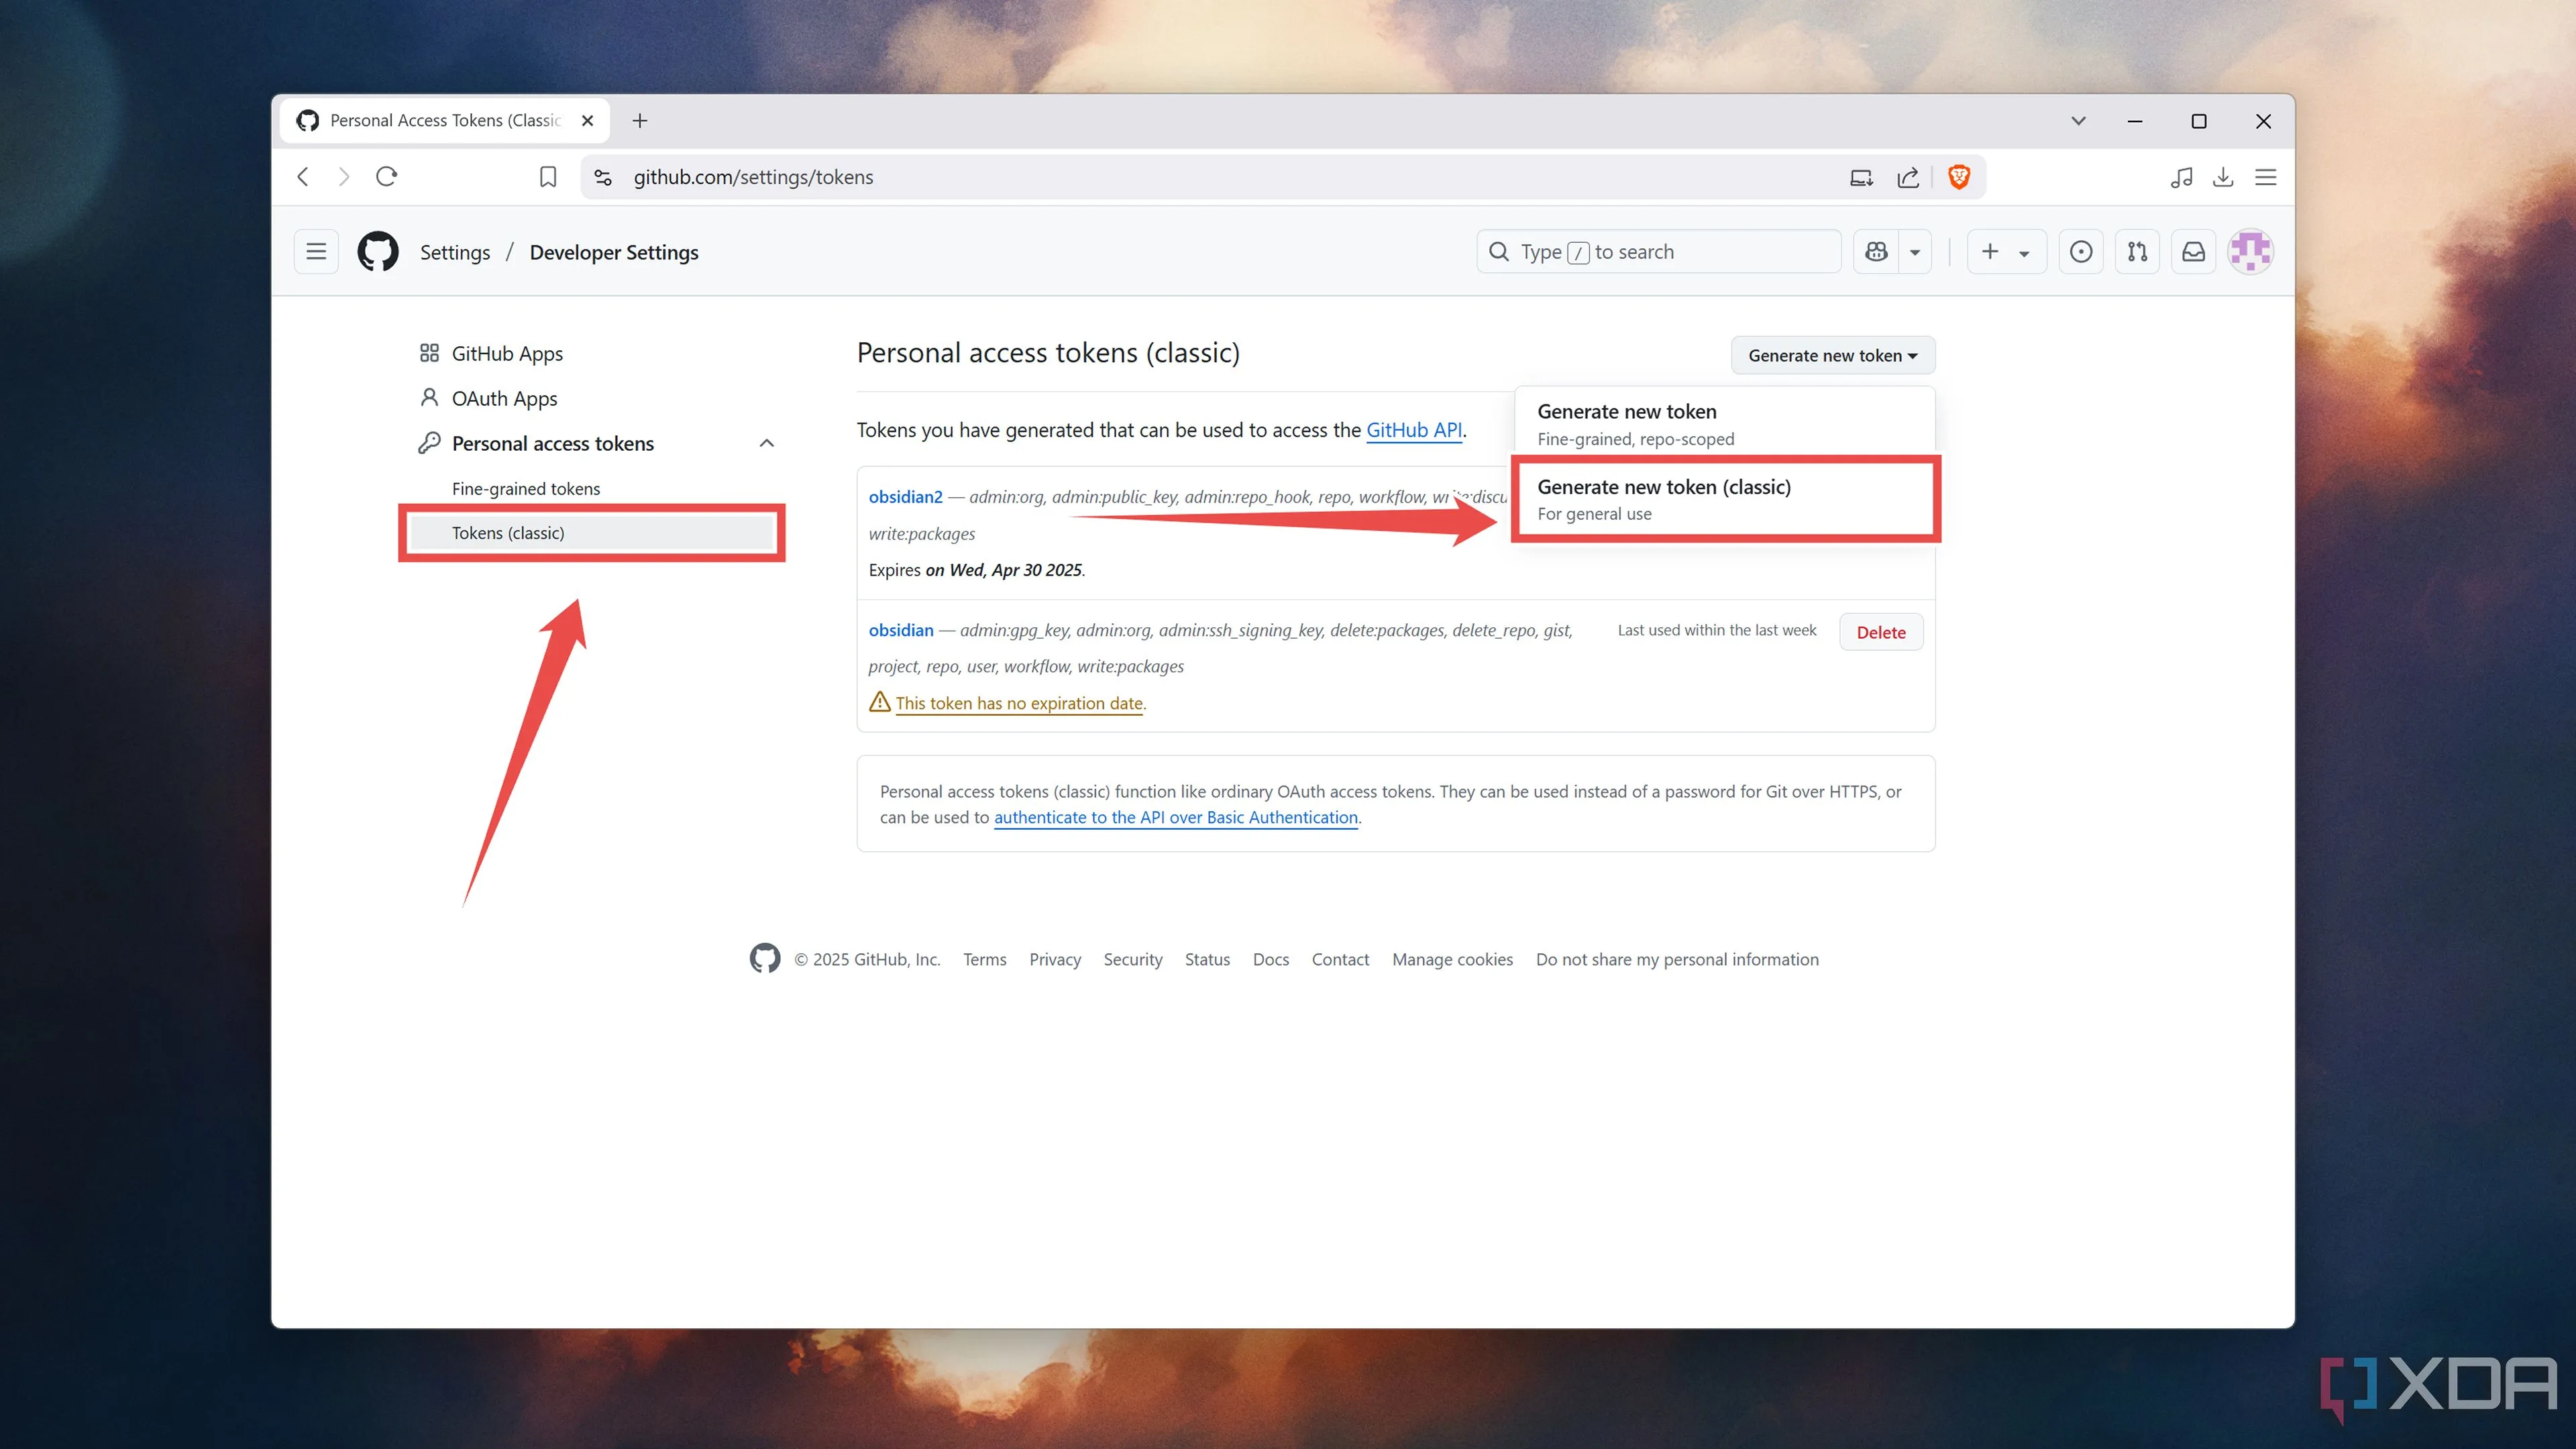The image size is (2576, 1449).
Task: Open the Generate new token dropdown button
Action: [1832, 355]
